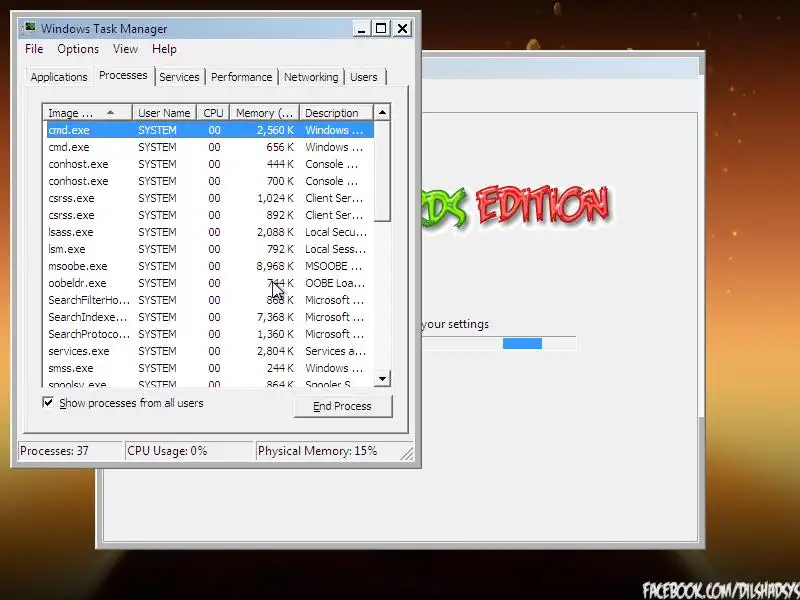The width and height of the screenshot is (800, 600).
Task: Sort by Image Name column header
Action: coord(87,113)
